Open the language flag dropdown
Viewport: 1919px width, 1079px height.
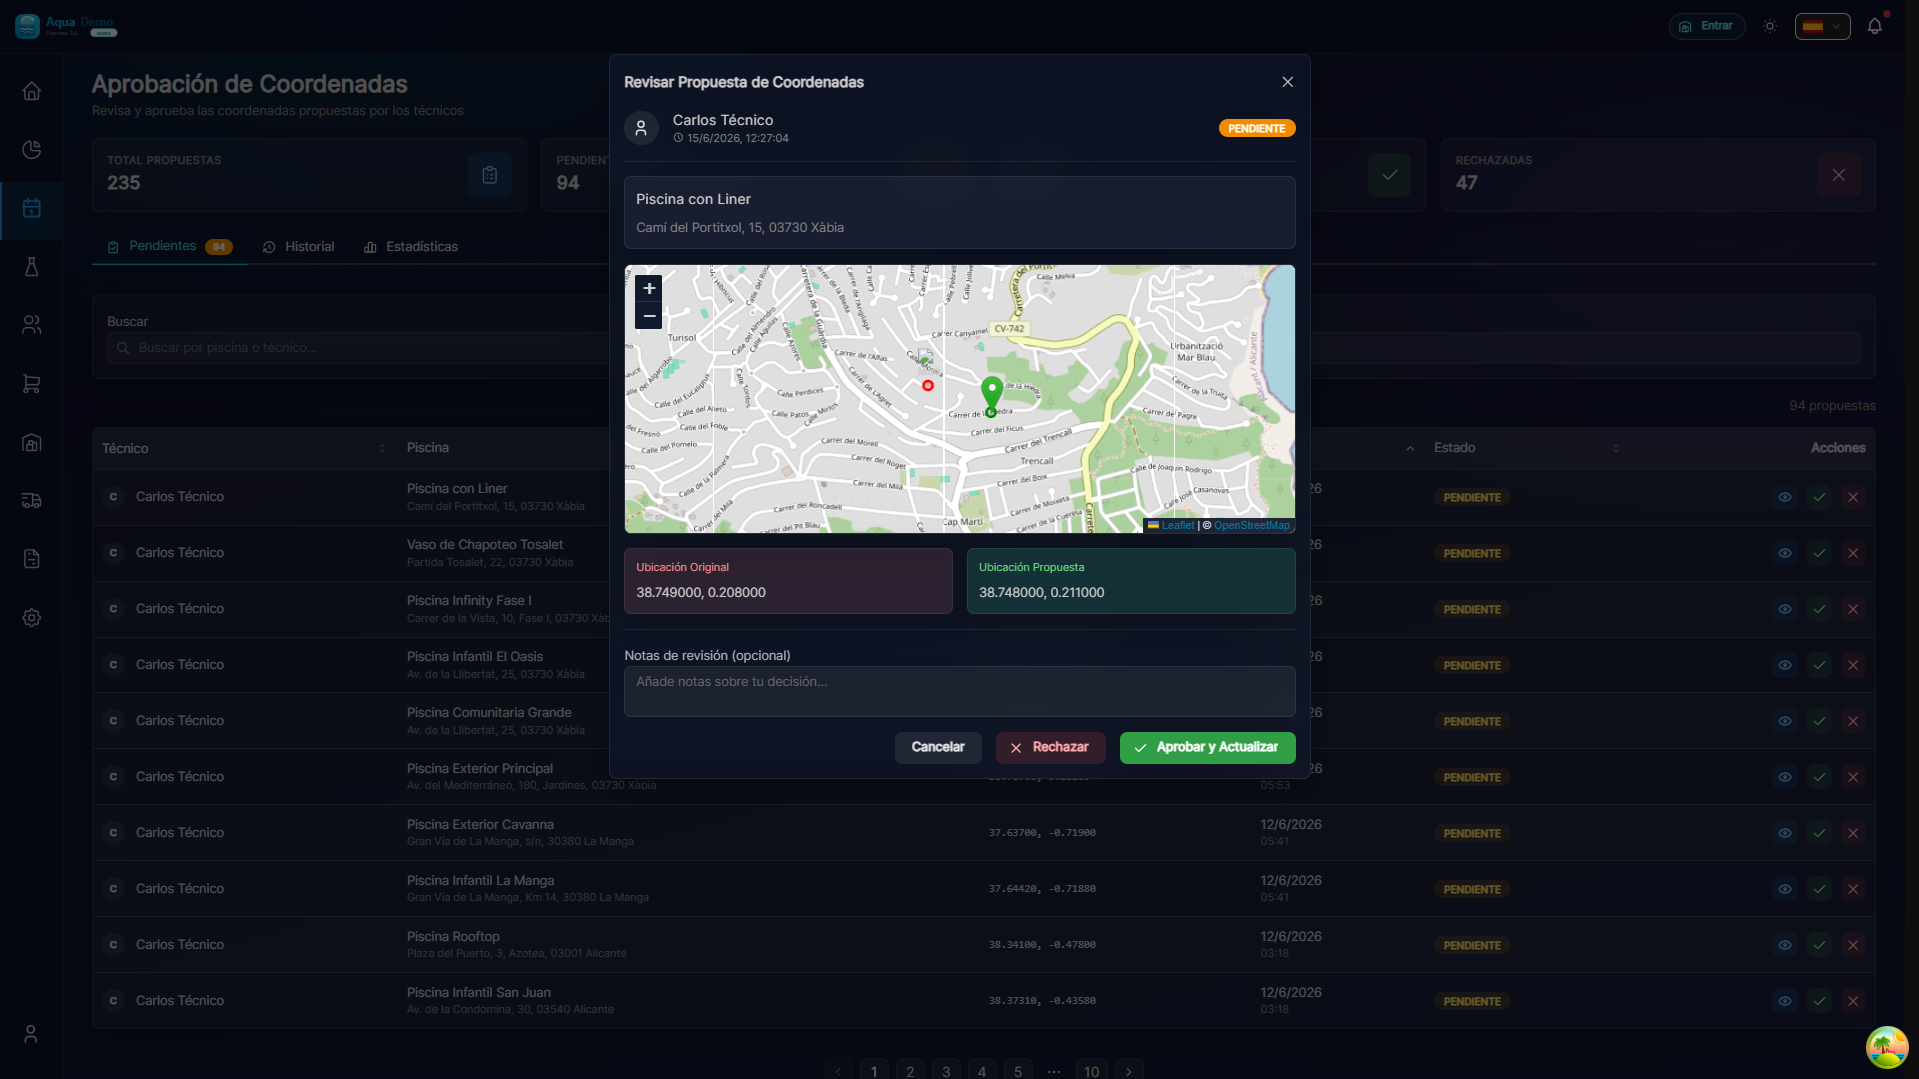(x=1822, y=26)
